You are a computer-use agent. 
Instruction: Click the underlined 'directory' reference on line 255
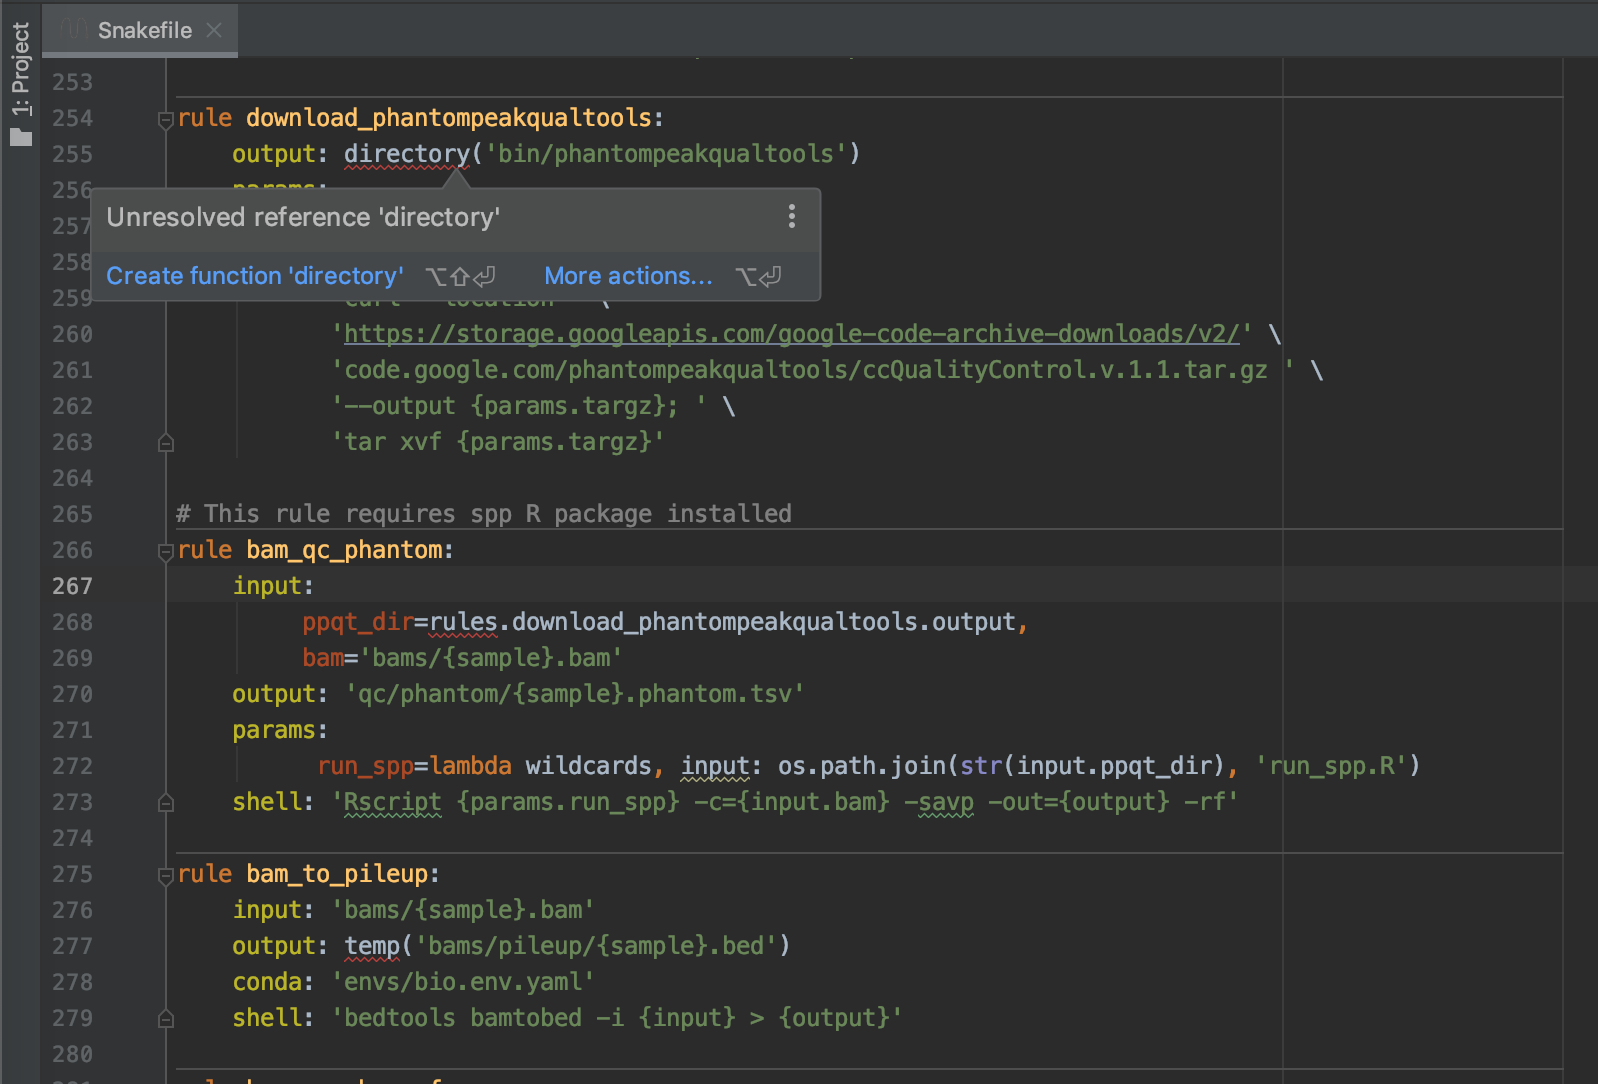(407, 154)
